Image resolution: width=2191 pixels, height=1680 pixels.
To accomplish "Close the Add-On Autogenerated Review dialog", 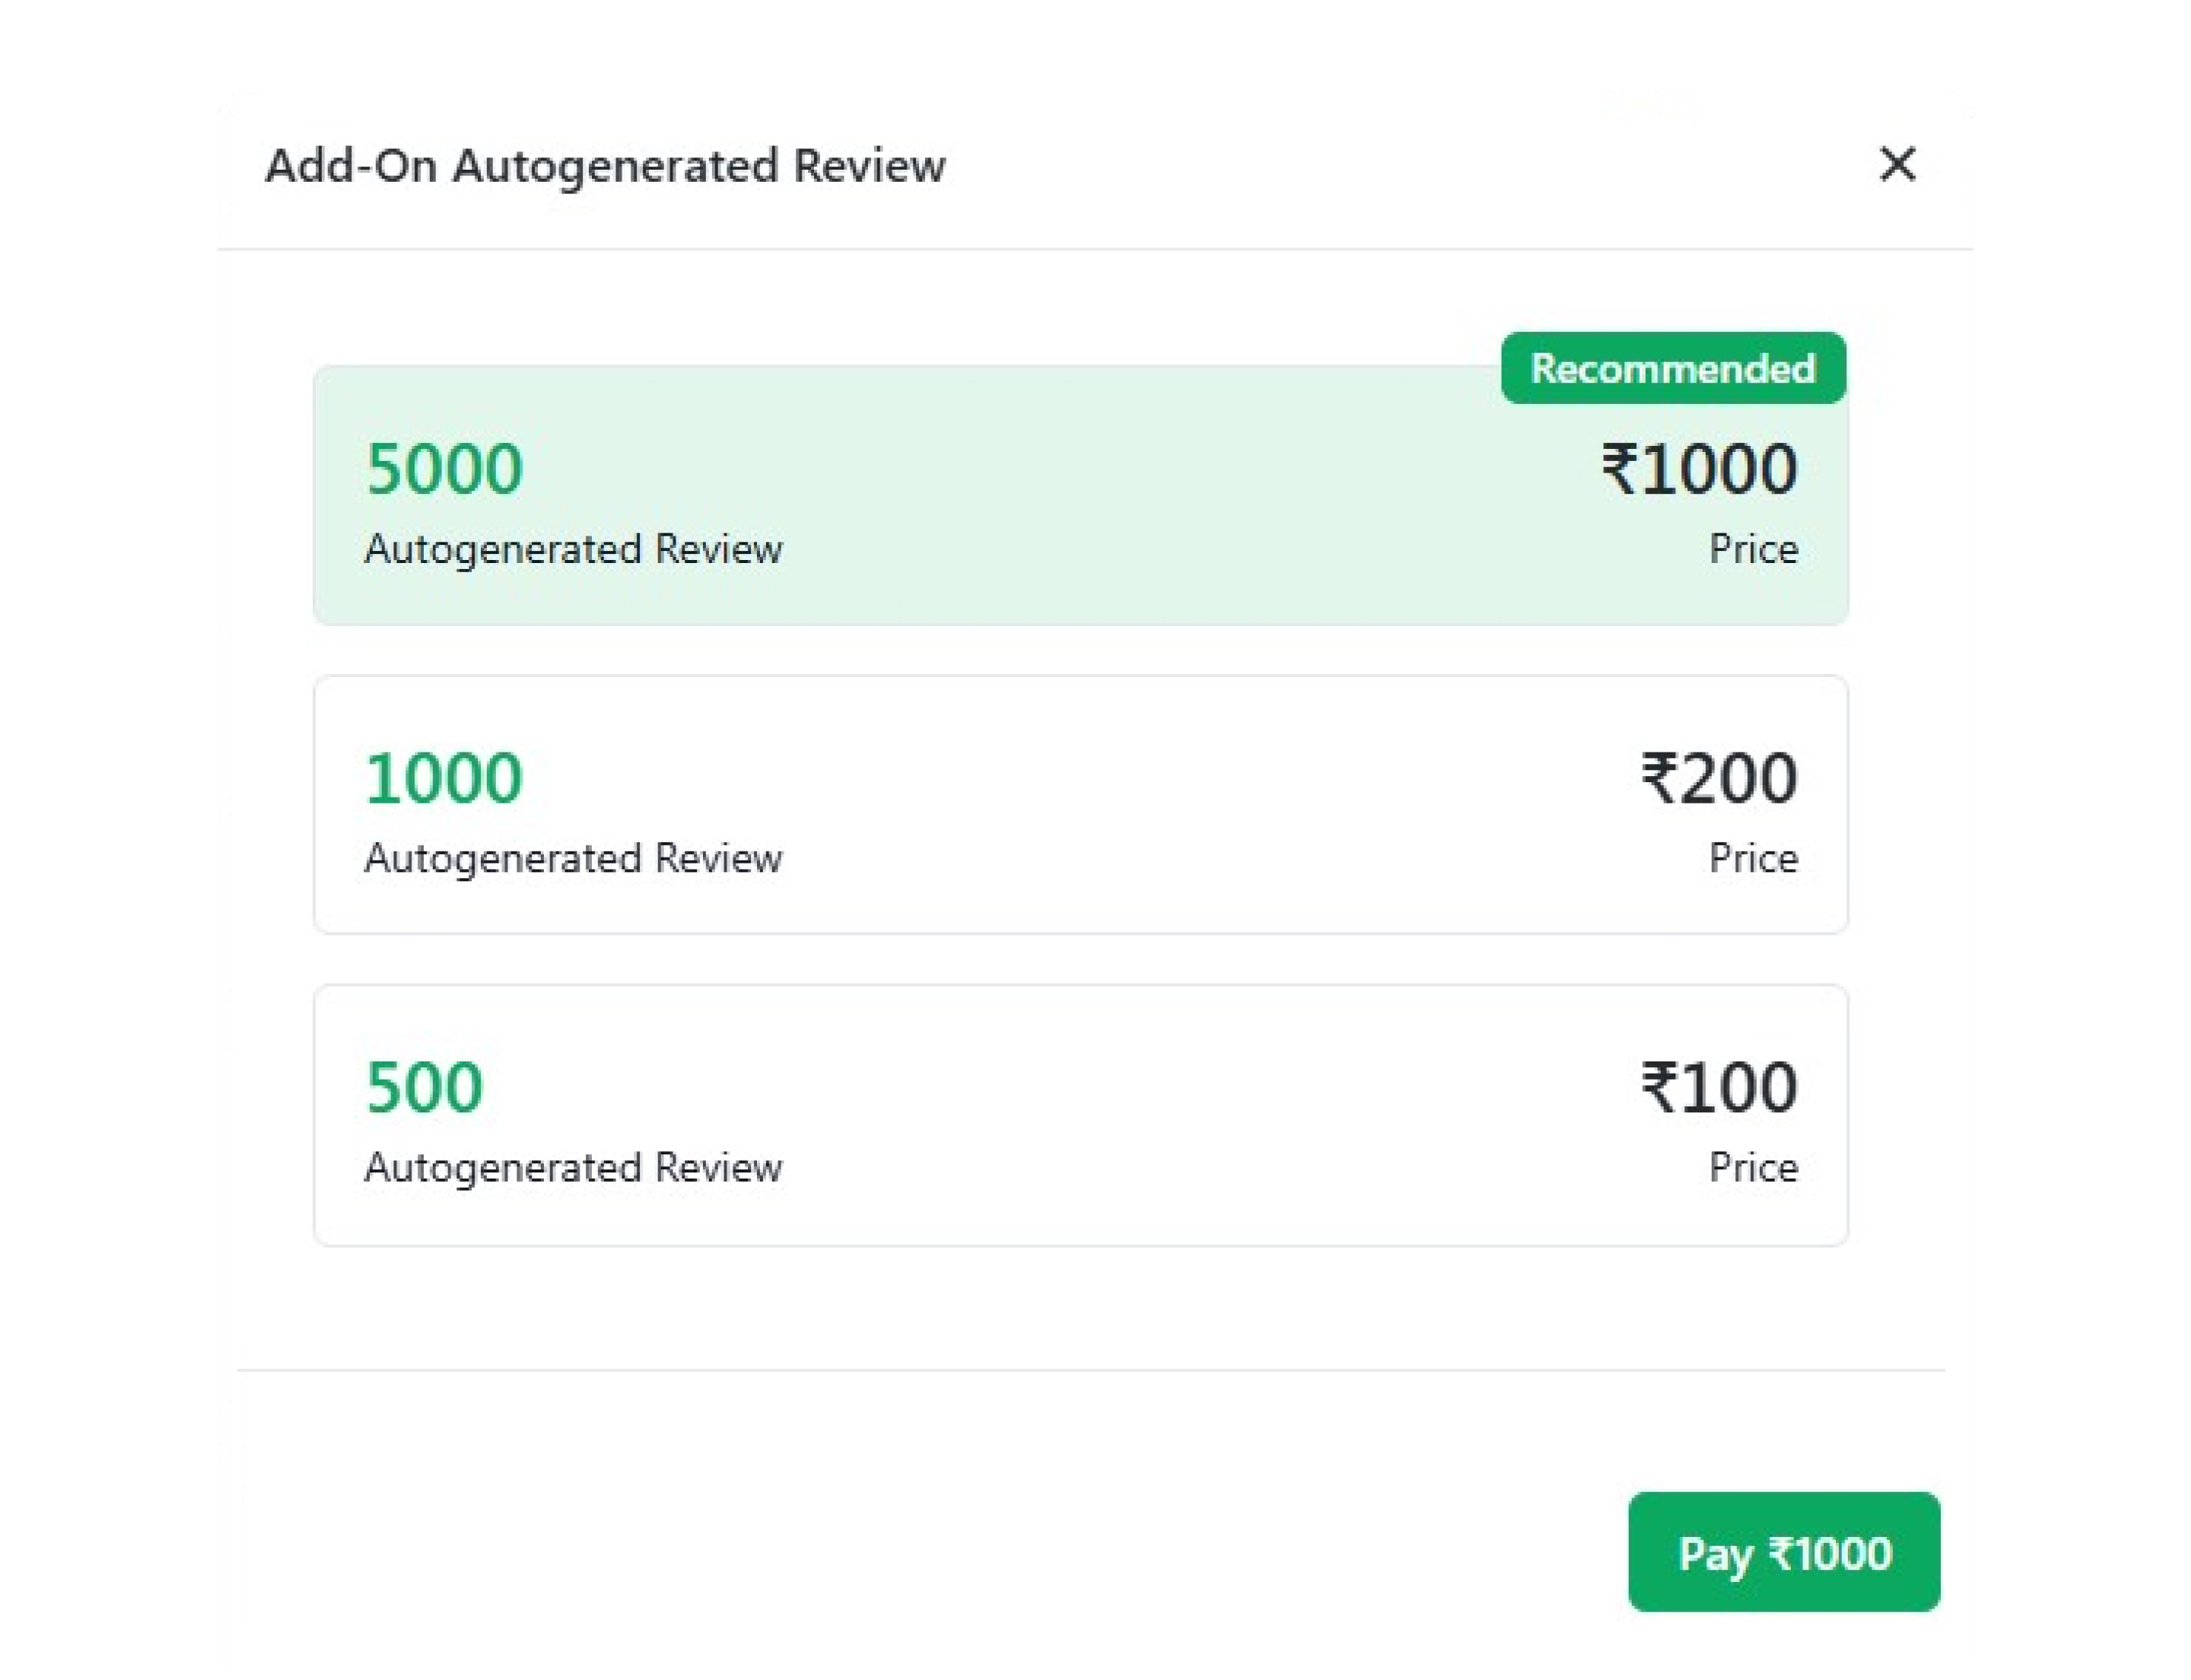I will click(x=1896, y=164).
